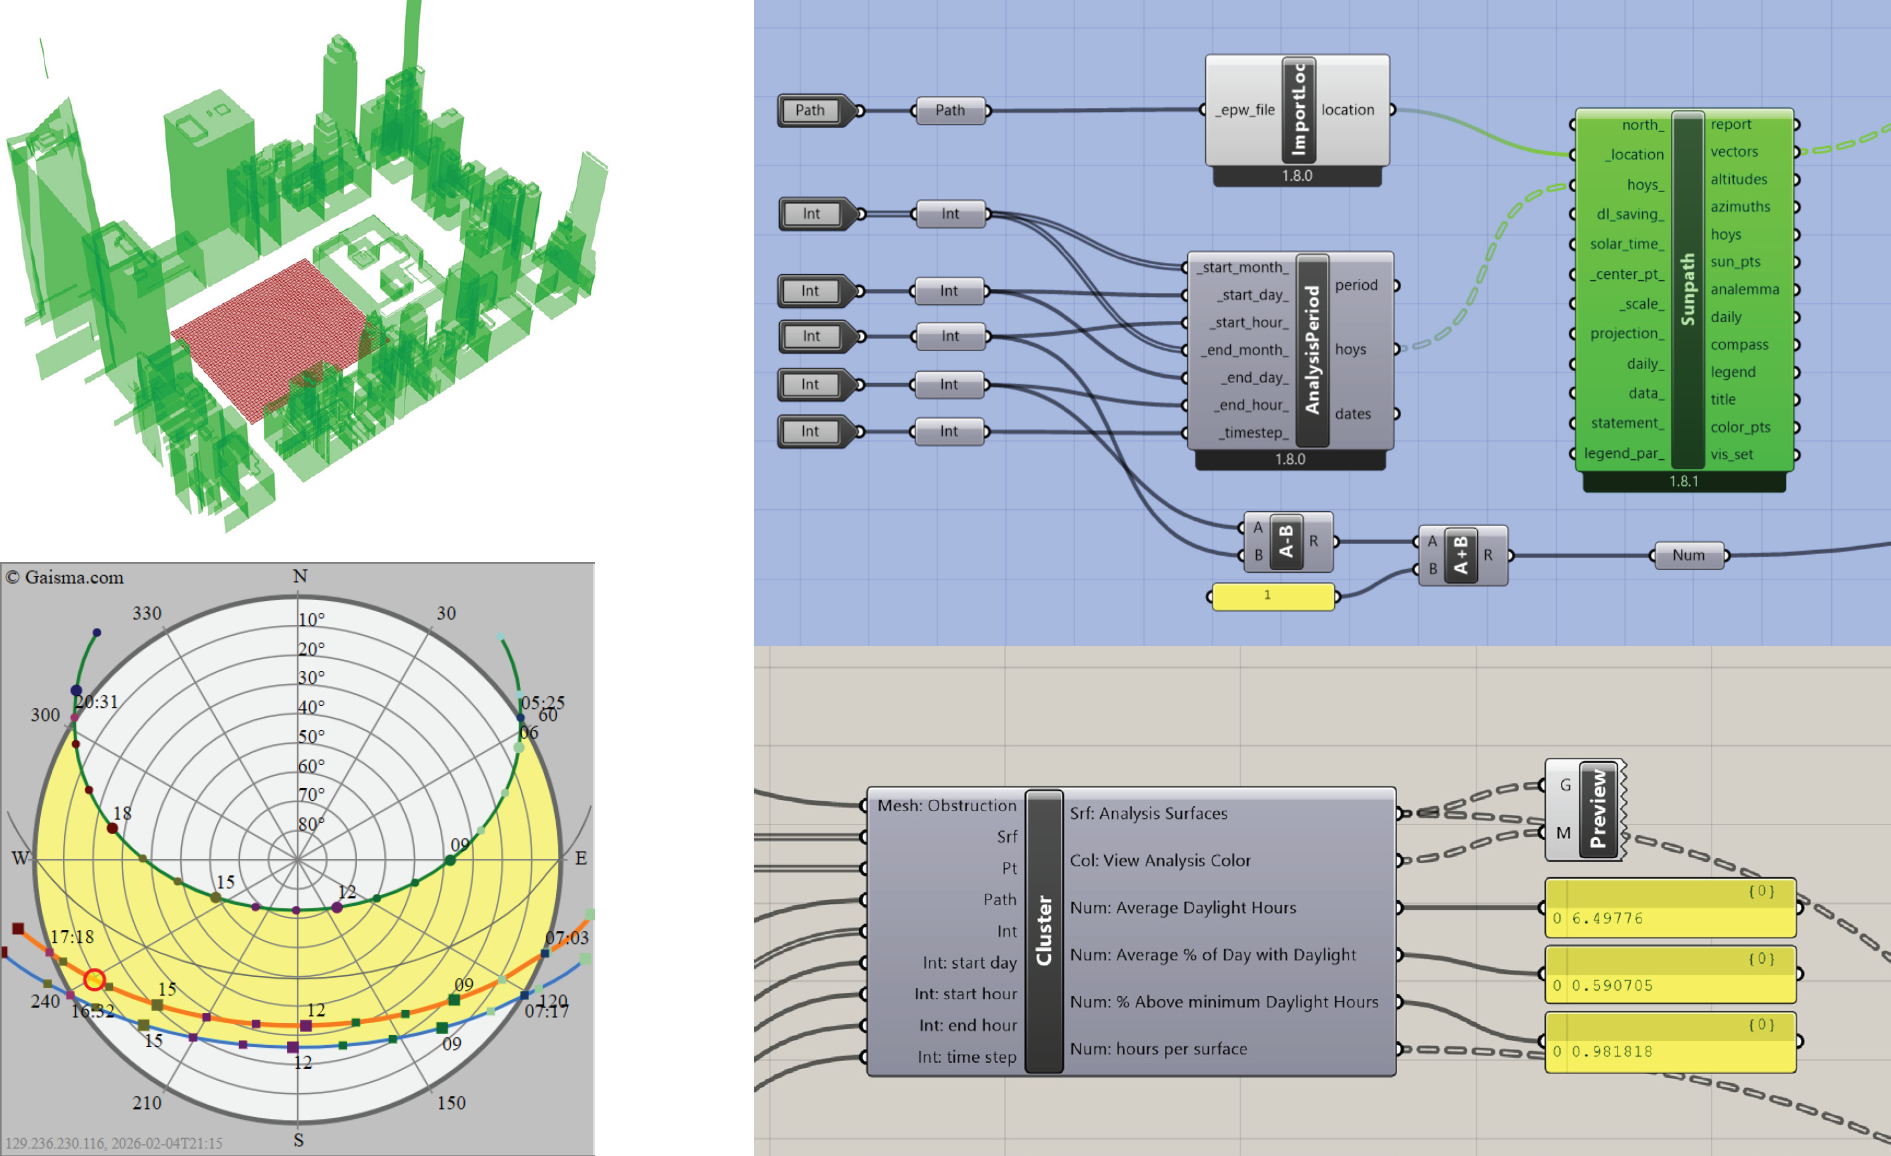The height and width of the screenshot is (1156, 1891).
Task: Click the A-B subtraction component
Action: coord(1286,541)
